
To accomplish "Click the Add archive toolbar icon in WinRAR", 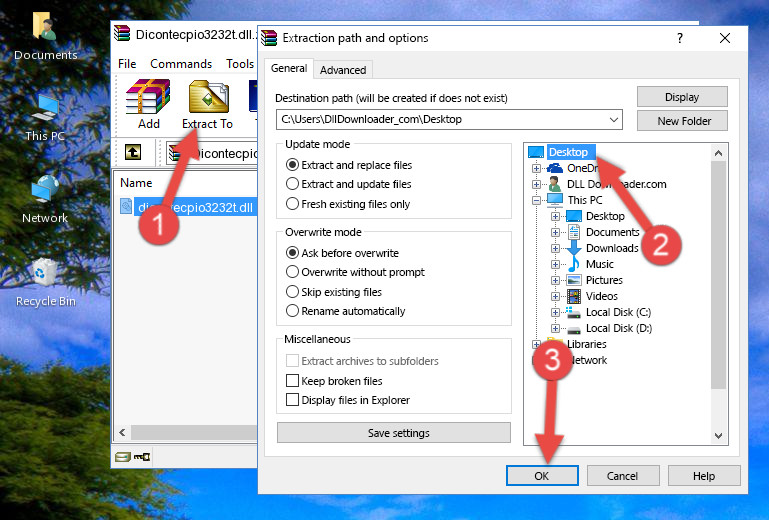I will pos(148,104).
